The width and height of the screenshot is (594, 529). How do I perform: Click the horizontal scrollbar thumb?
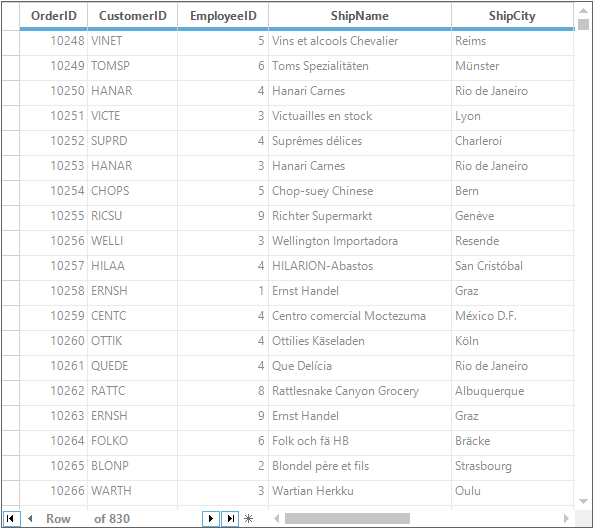pos(347,518)
